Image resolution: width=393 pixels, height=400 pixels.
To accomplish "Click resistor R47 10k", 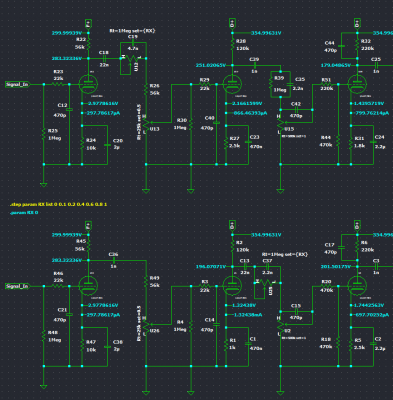I will [82, 345].
